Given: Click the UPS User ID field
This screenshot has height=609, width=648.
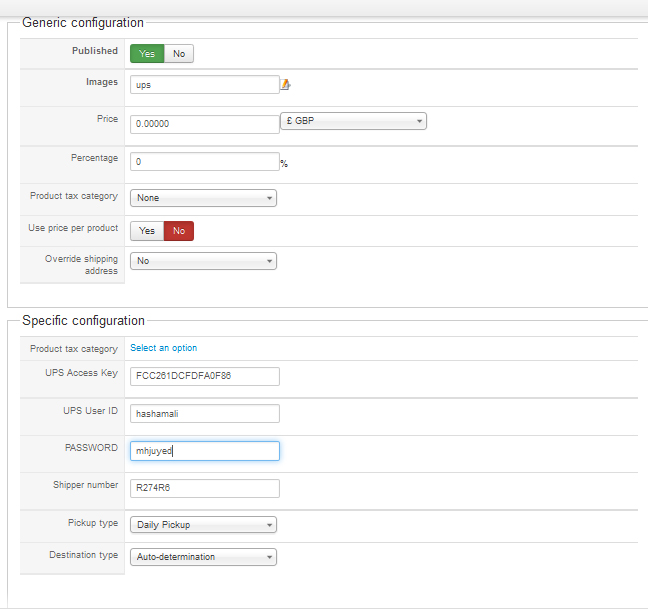Looking at the screenshot, I should pyautogui.click(x=204, y=414).
